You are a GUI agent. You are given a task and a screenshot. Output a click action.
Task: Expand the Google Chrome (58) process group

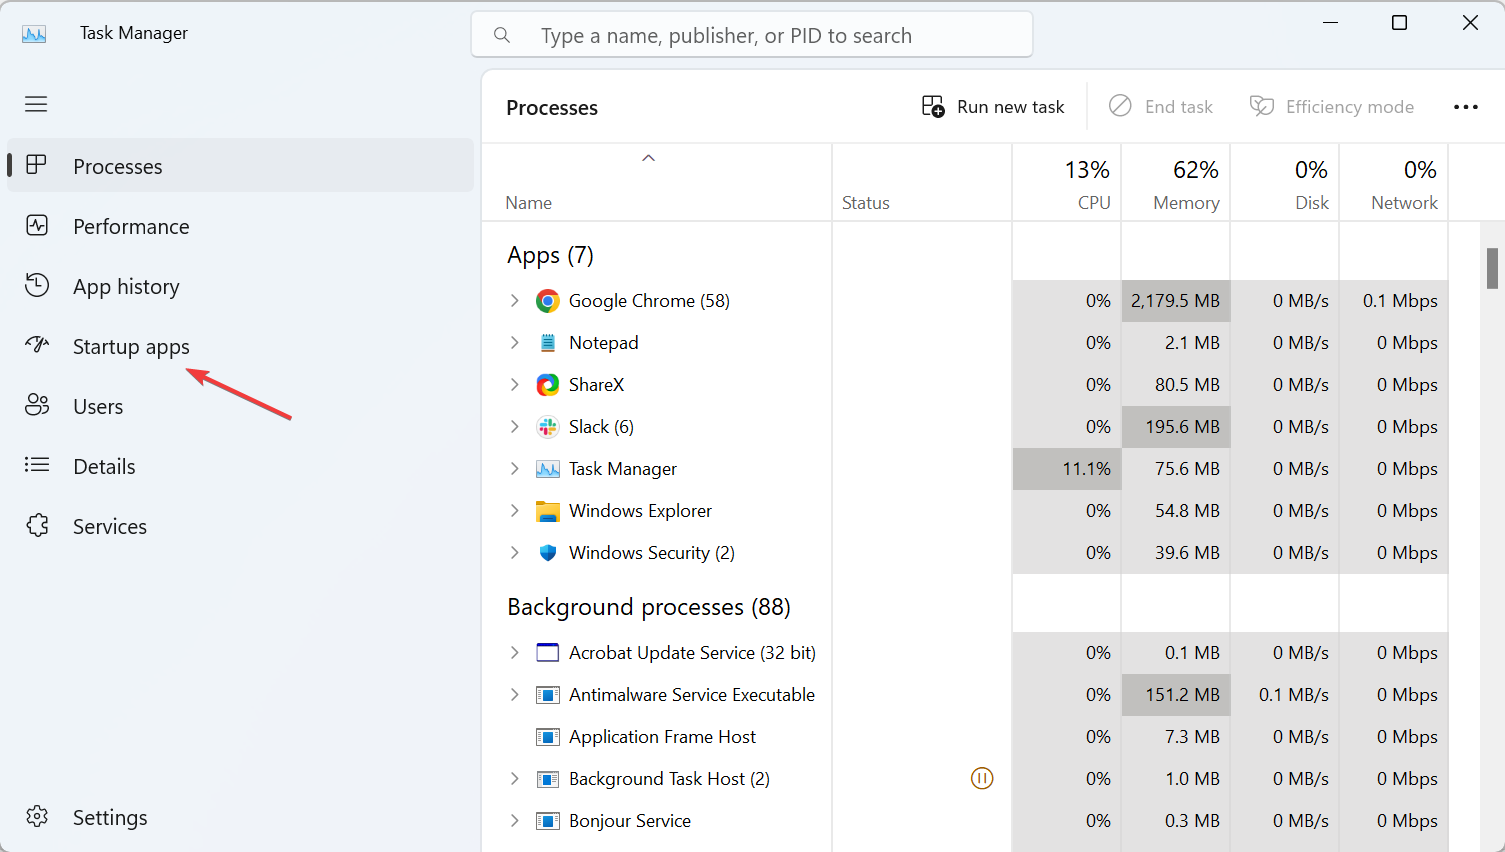(515, 301)
